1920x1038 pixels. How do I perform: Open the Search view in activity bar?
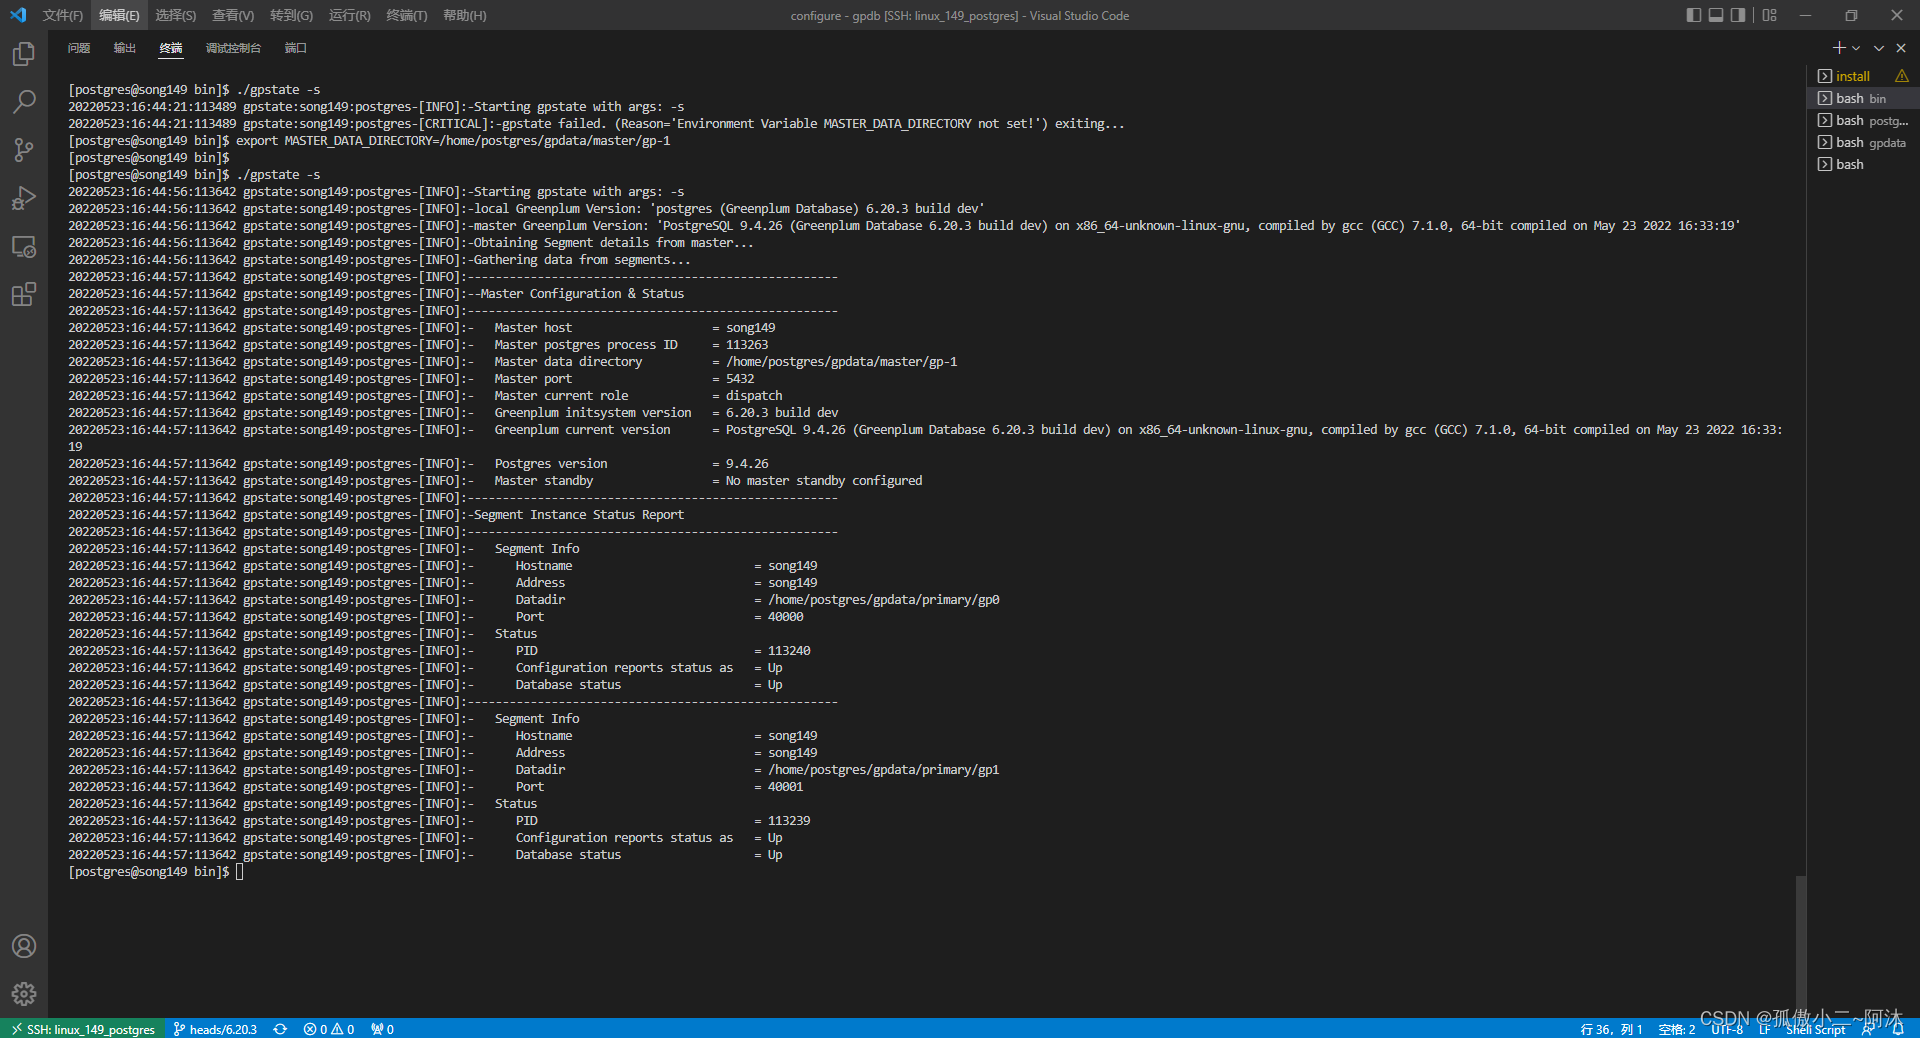point(24,102)
